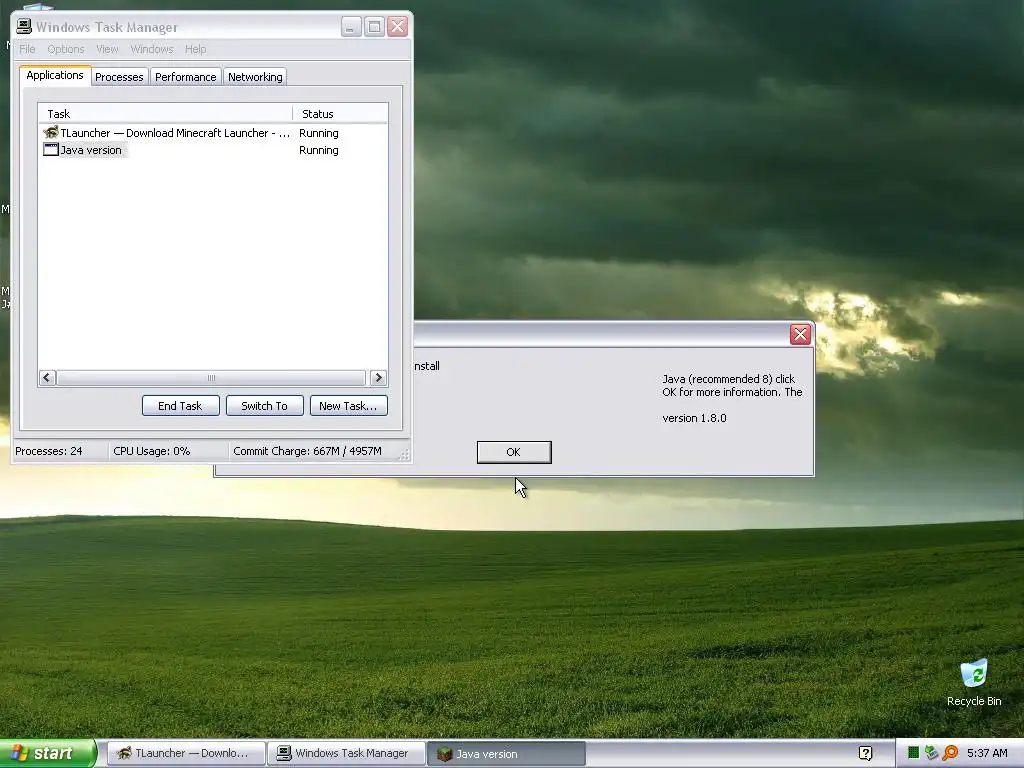Select the TLauncher task row

[213, 133]
